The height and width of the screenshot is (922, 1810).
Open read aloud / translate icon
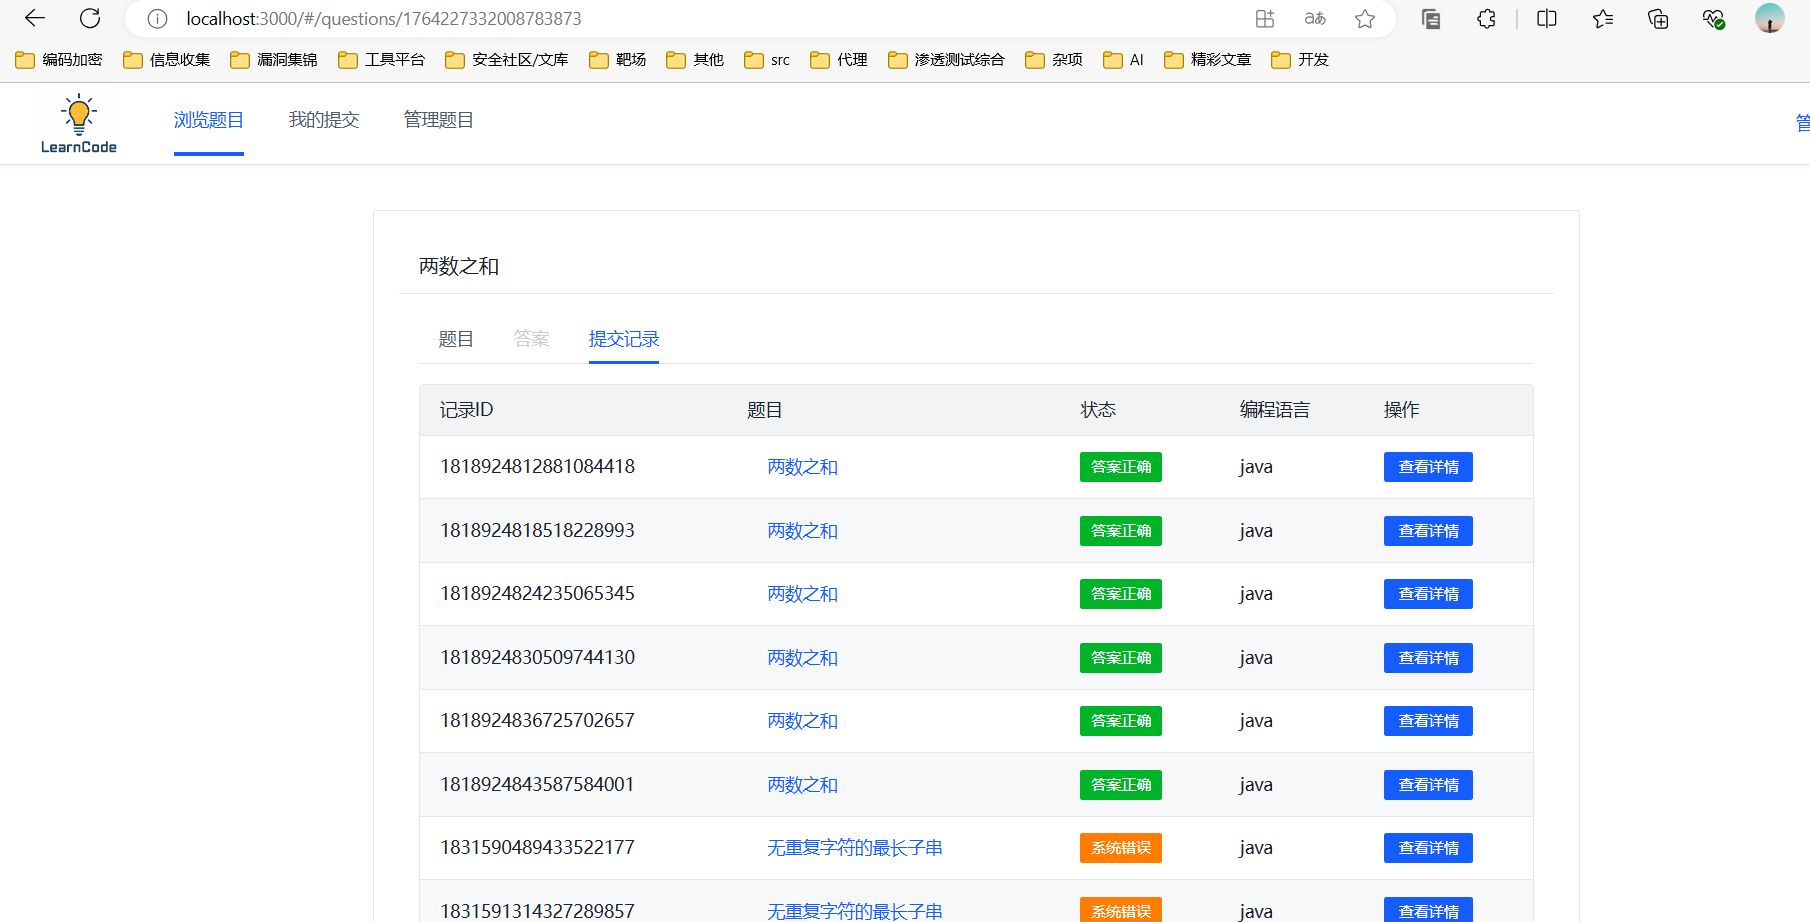point(1315,19)
